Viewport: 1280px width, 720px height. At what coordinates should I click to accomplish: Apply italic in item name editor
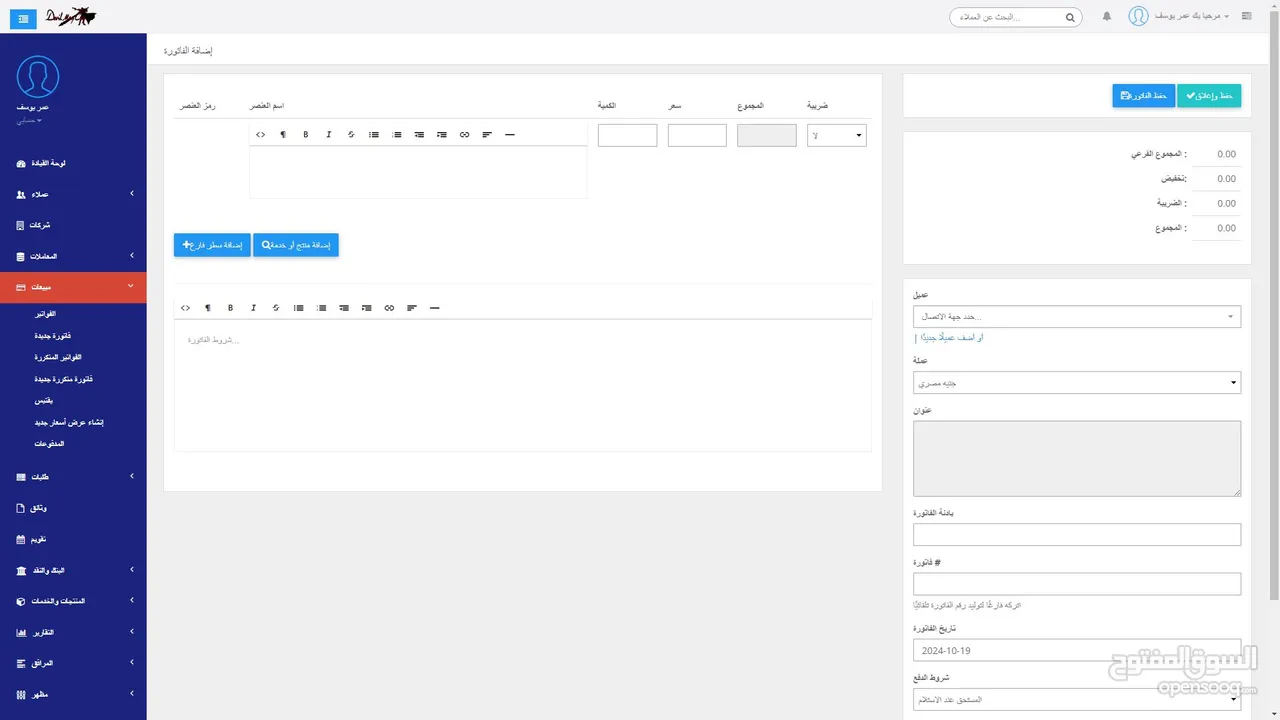[328, 135]
